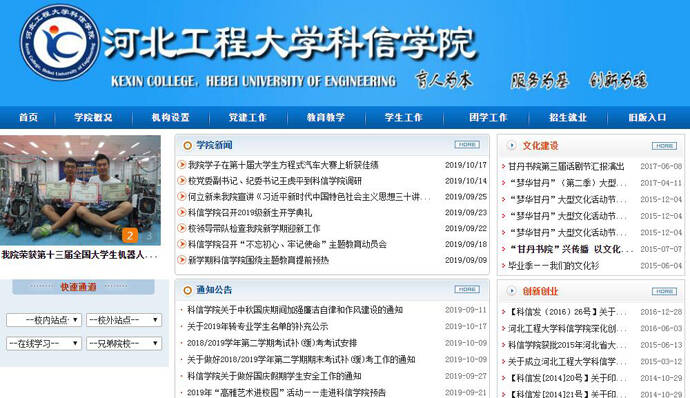Open “甘丹书院”兴传播 以文化... link
This screenshot has height=398, width=690.
571,249
